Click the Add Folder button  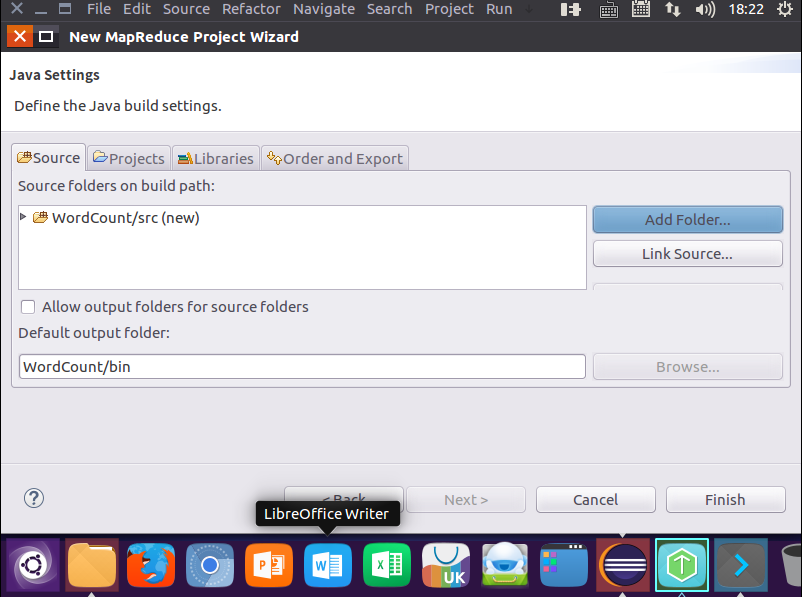pos(687,219)
